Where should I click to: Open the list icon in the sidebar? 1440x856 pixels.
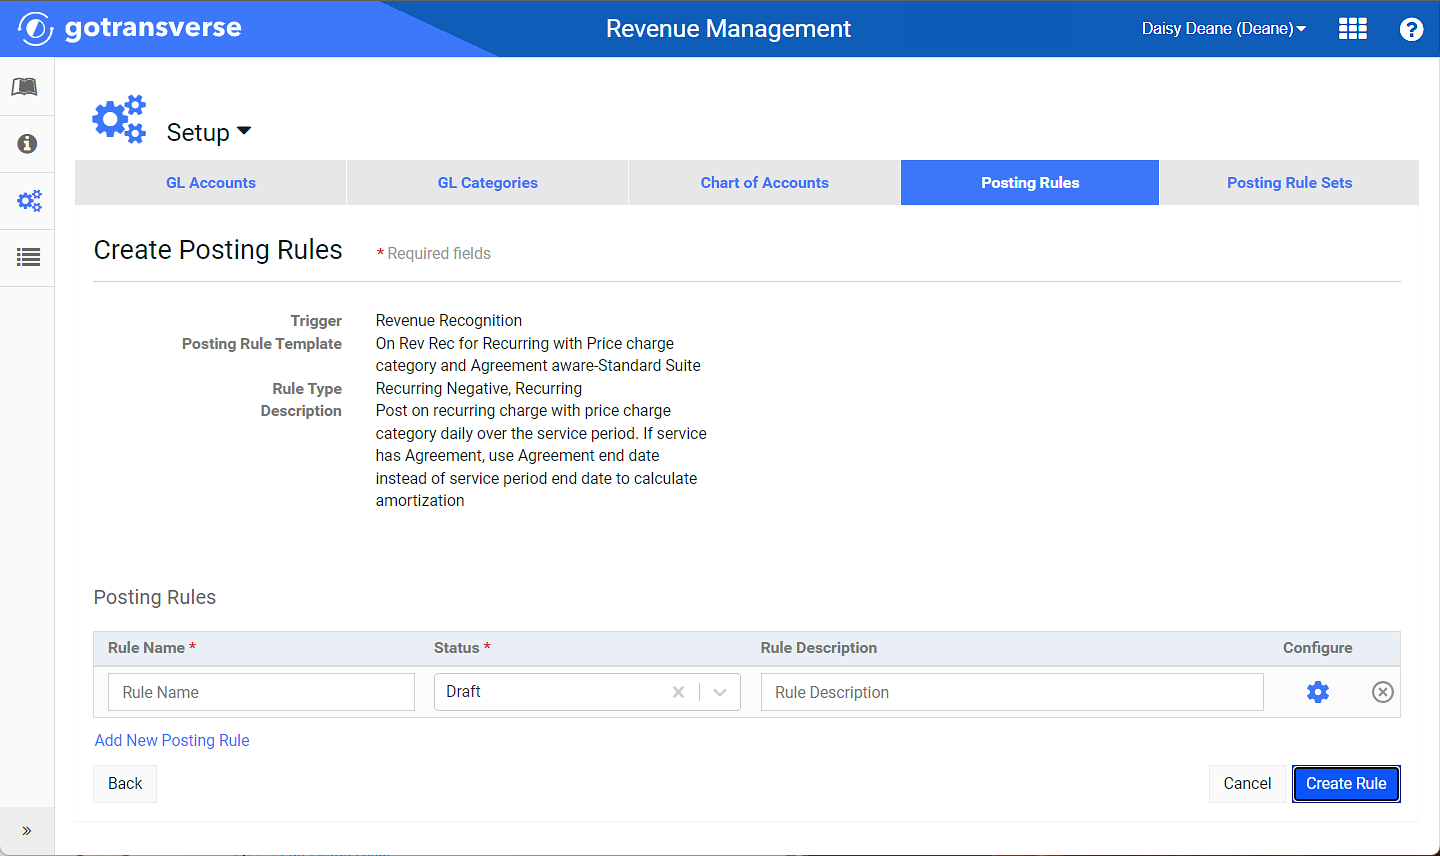pyautogui.click(x=28, y=258)
